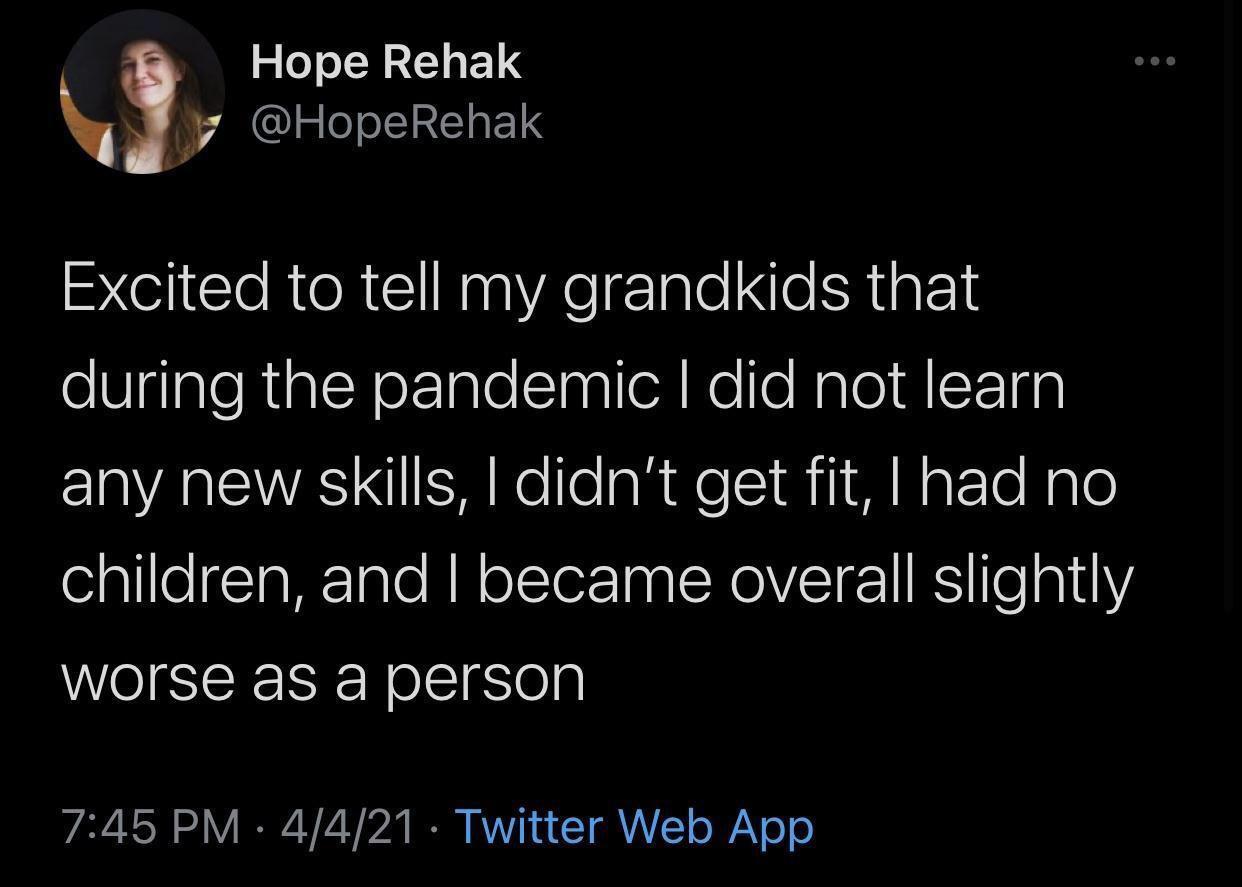Click the 4/4/21 date

tap(347, 828)
